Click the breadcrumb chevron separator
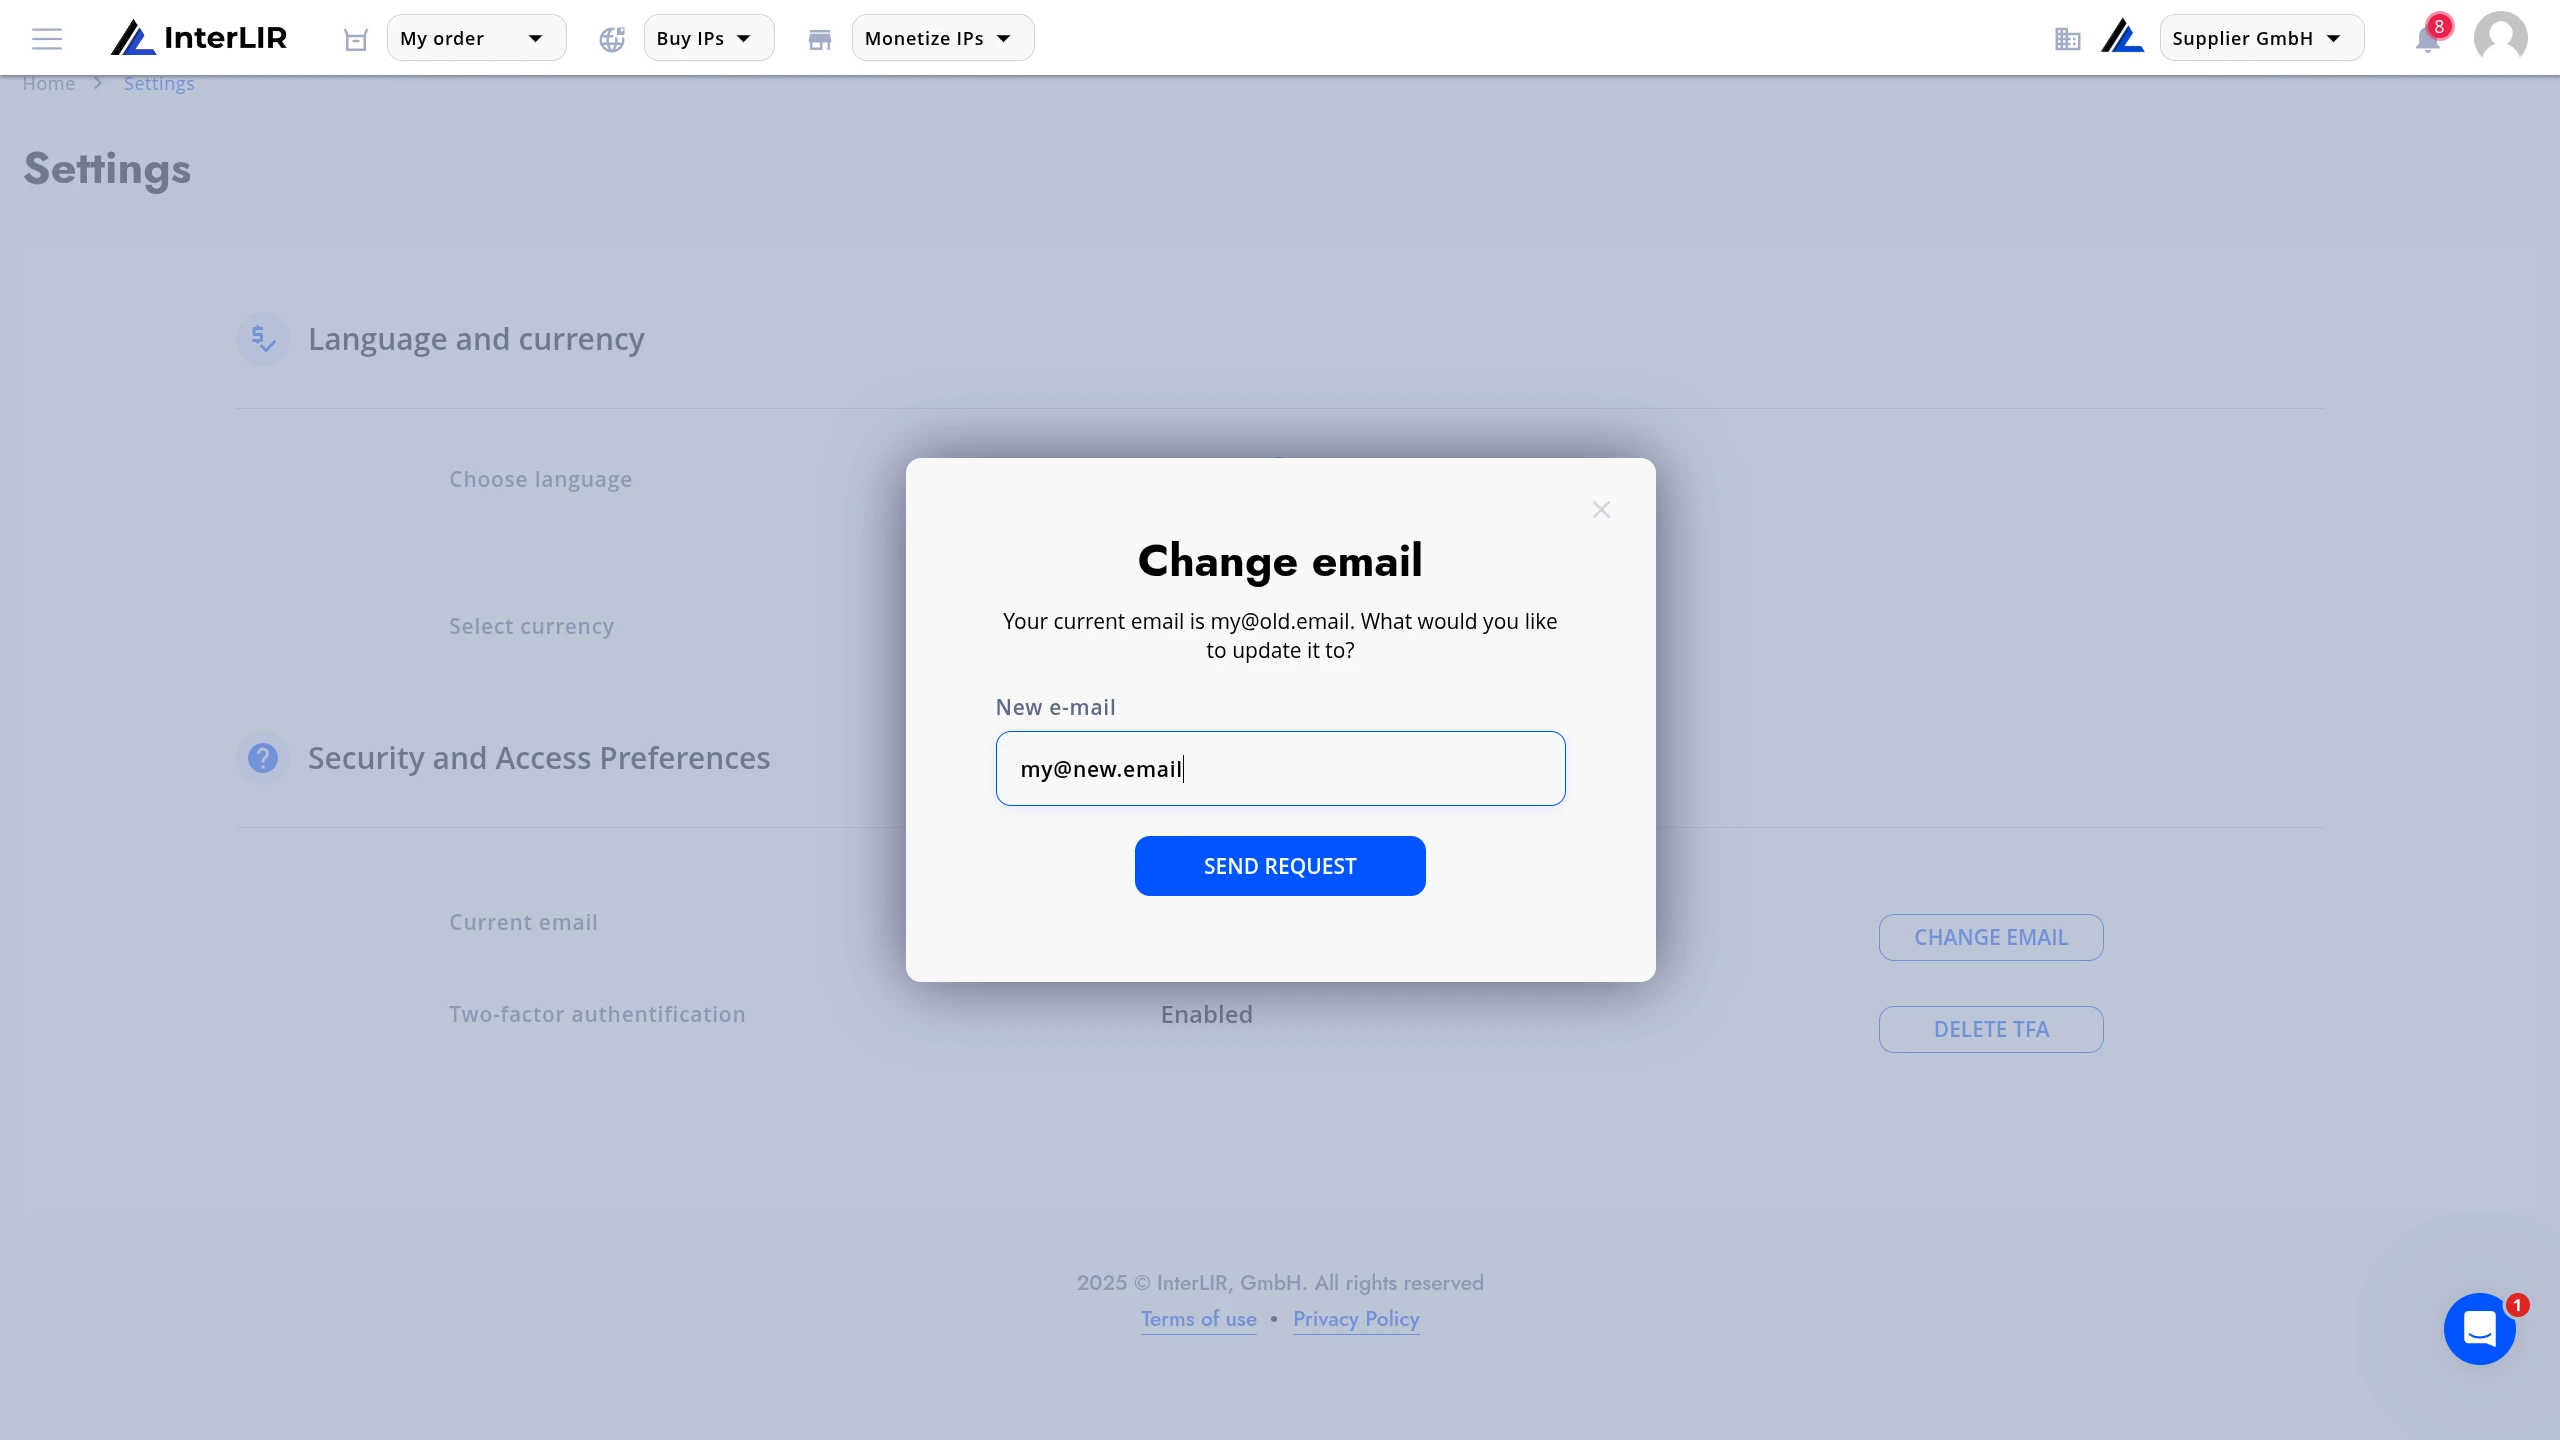This screenshot has width=2560, height=1440. click(x=98, y=83)
